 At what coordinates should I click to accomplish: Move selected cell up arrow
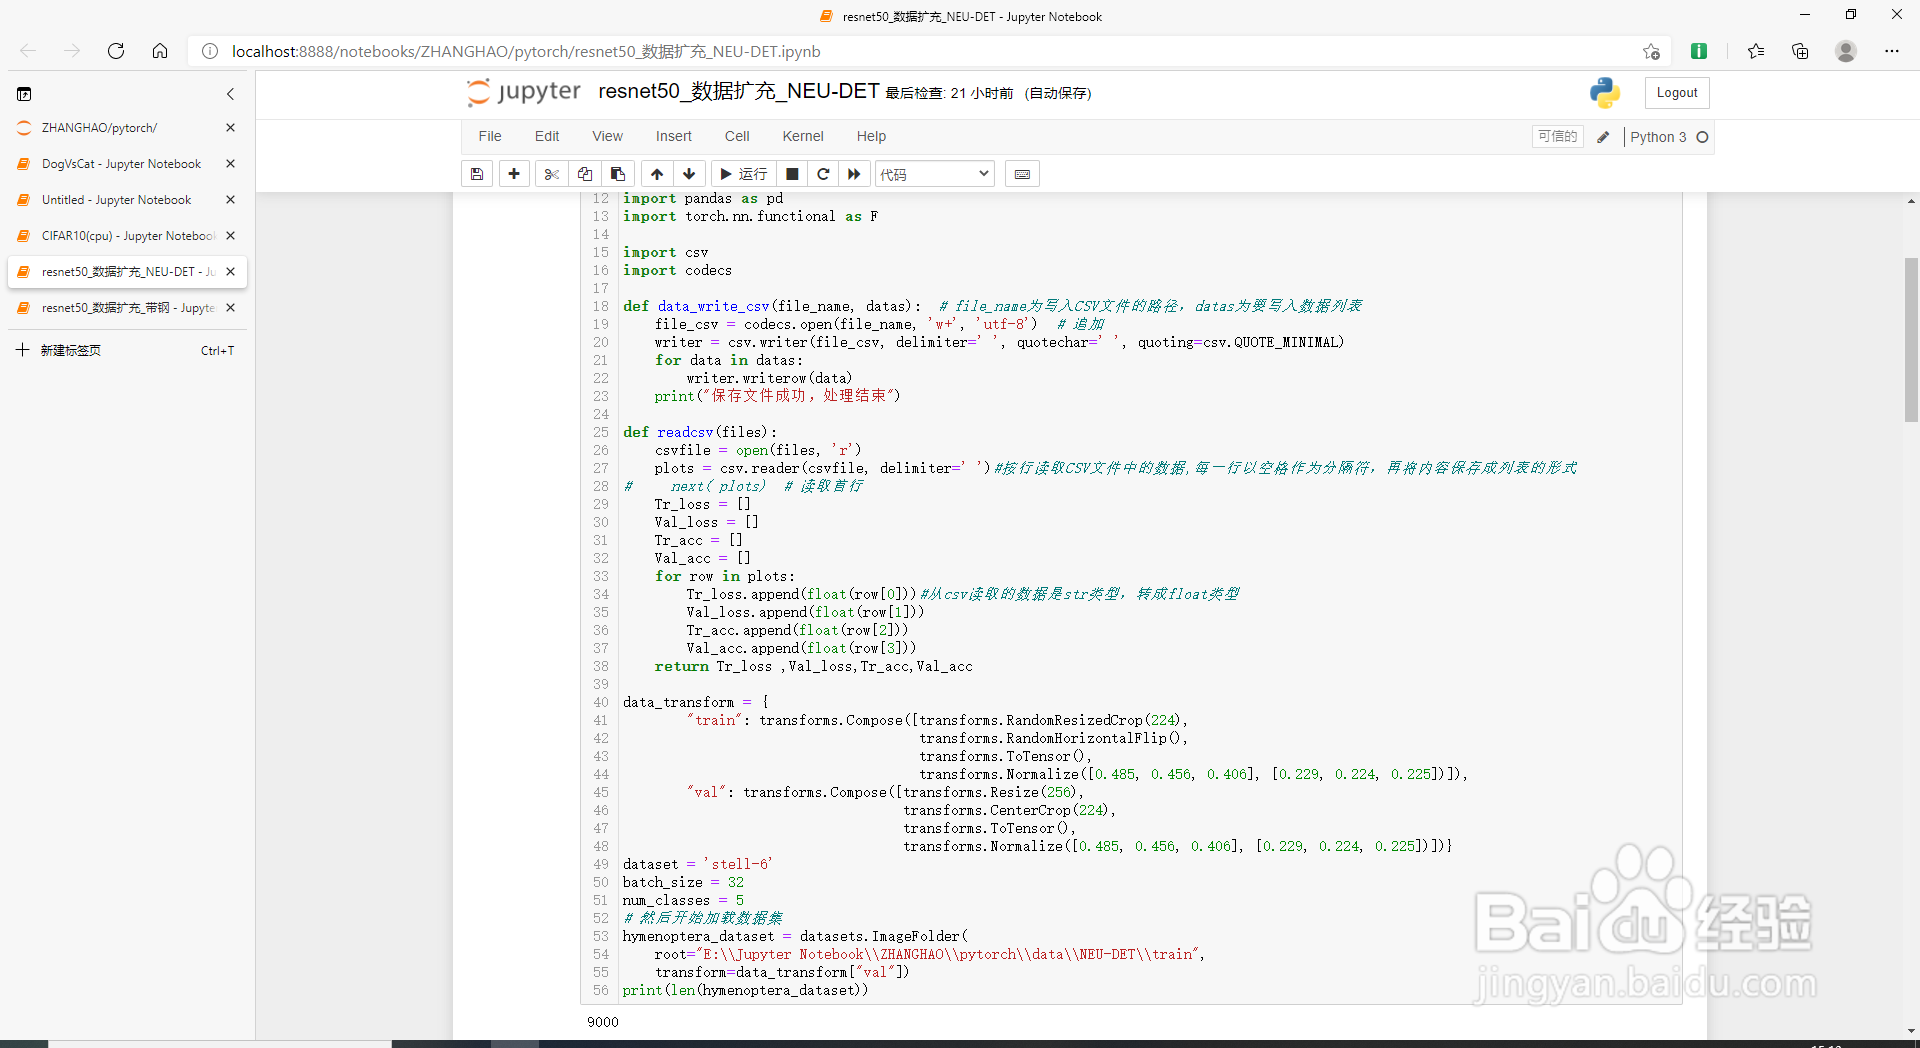pos(657,174)
